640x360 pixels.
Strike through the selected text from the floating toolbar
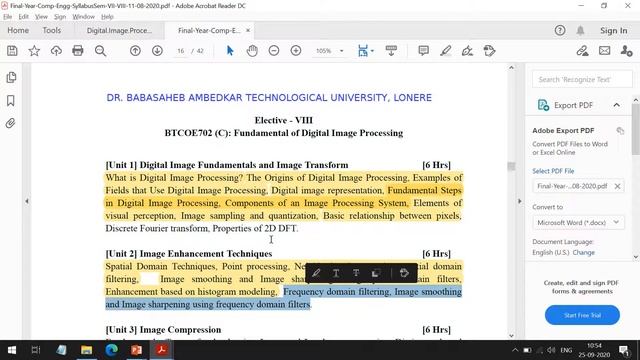[x=356, y=273]
